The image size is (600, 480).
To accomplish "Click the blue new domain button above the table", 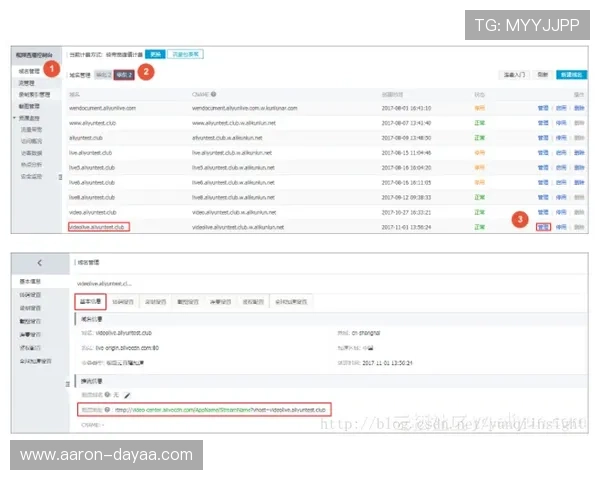I will 571,75.
